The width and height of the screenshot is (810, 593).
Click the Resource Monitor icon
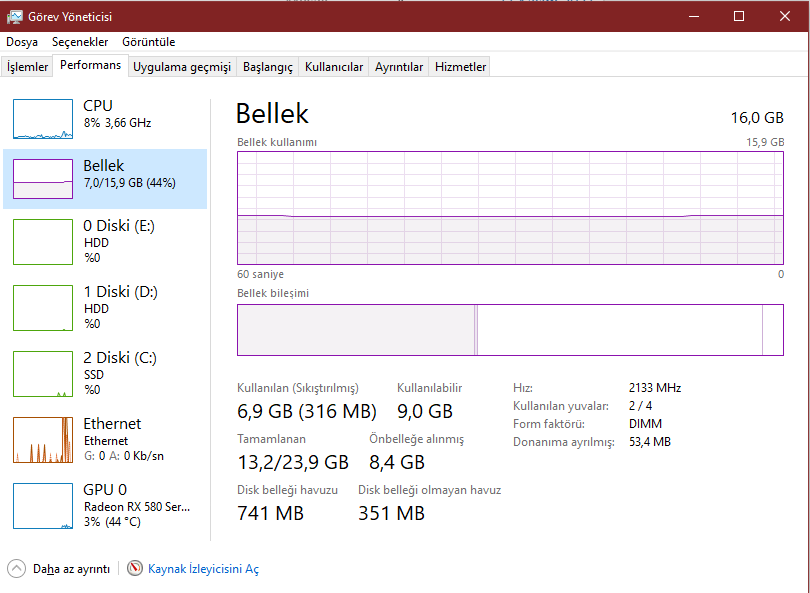click(135, 568)
